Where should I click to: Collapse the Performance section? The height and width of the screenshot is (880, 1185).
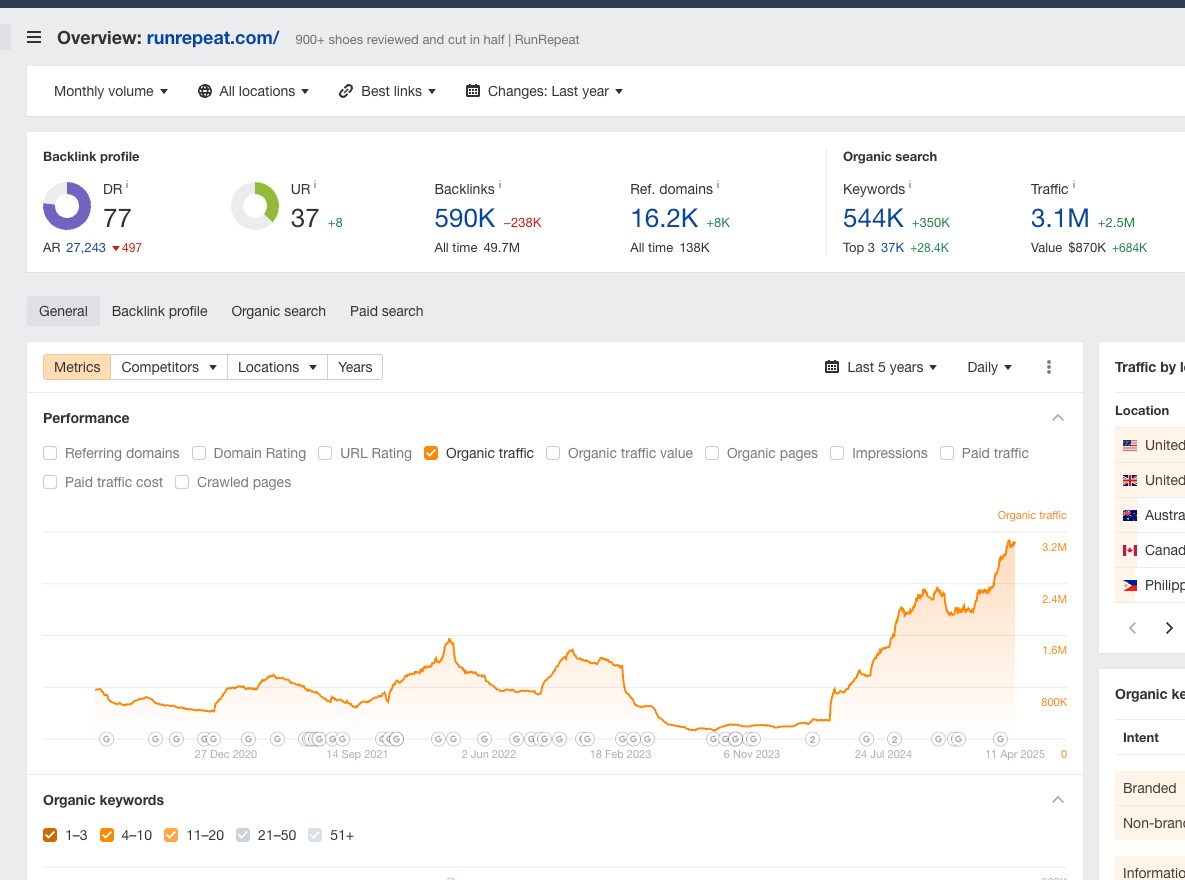click(1057, 417)
